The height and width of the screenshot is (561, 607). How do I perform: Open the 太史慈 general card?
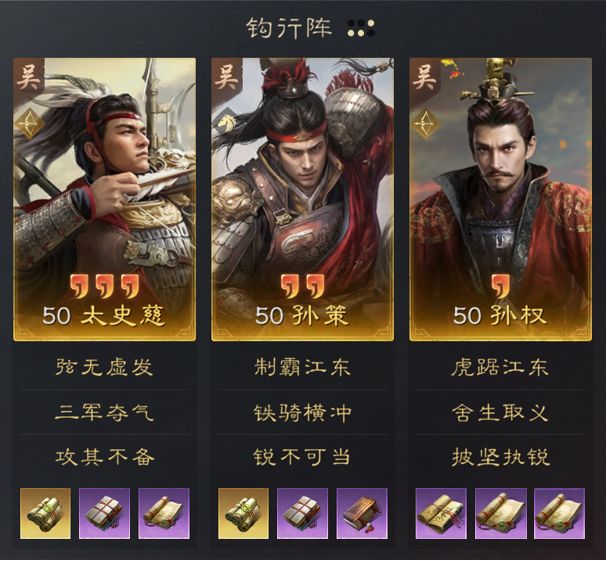point(105,199)
